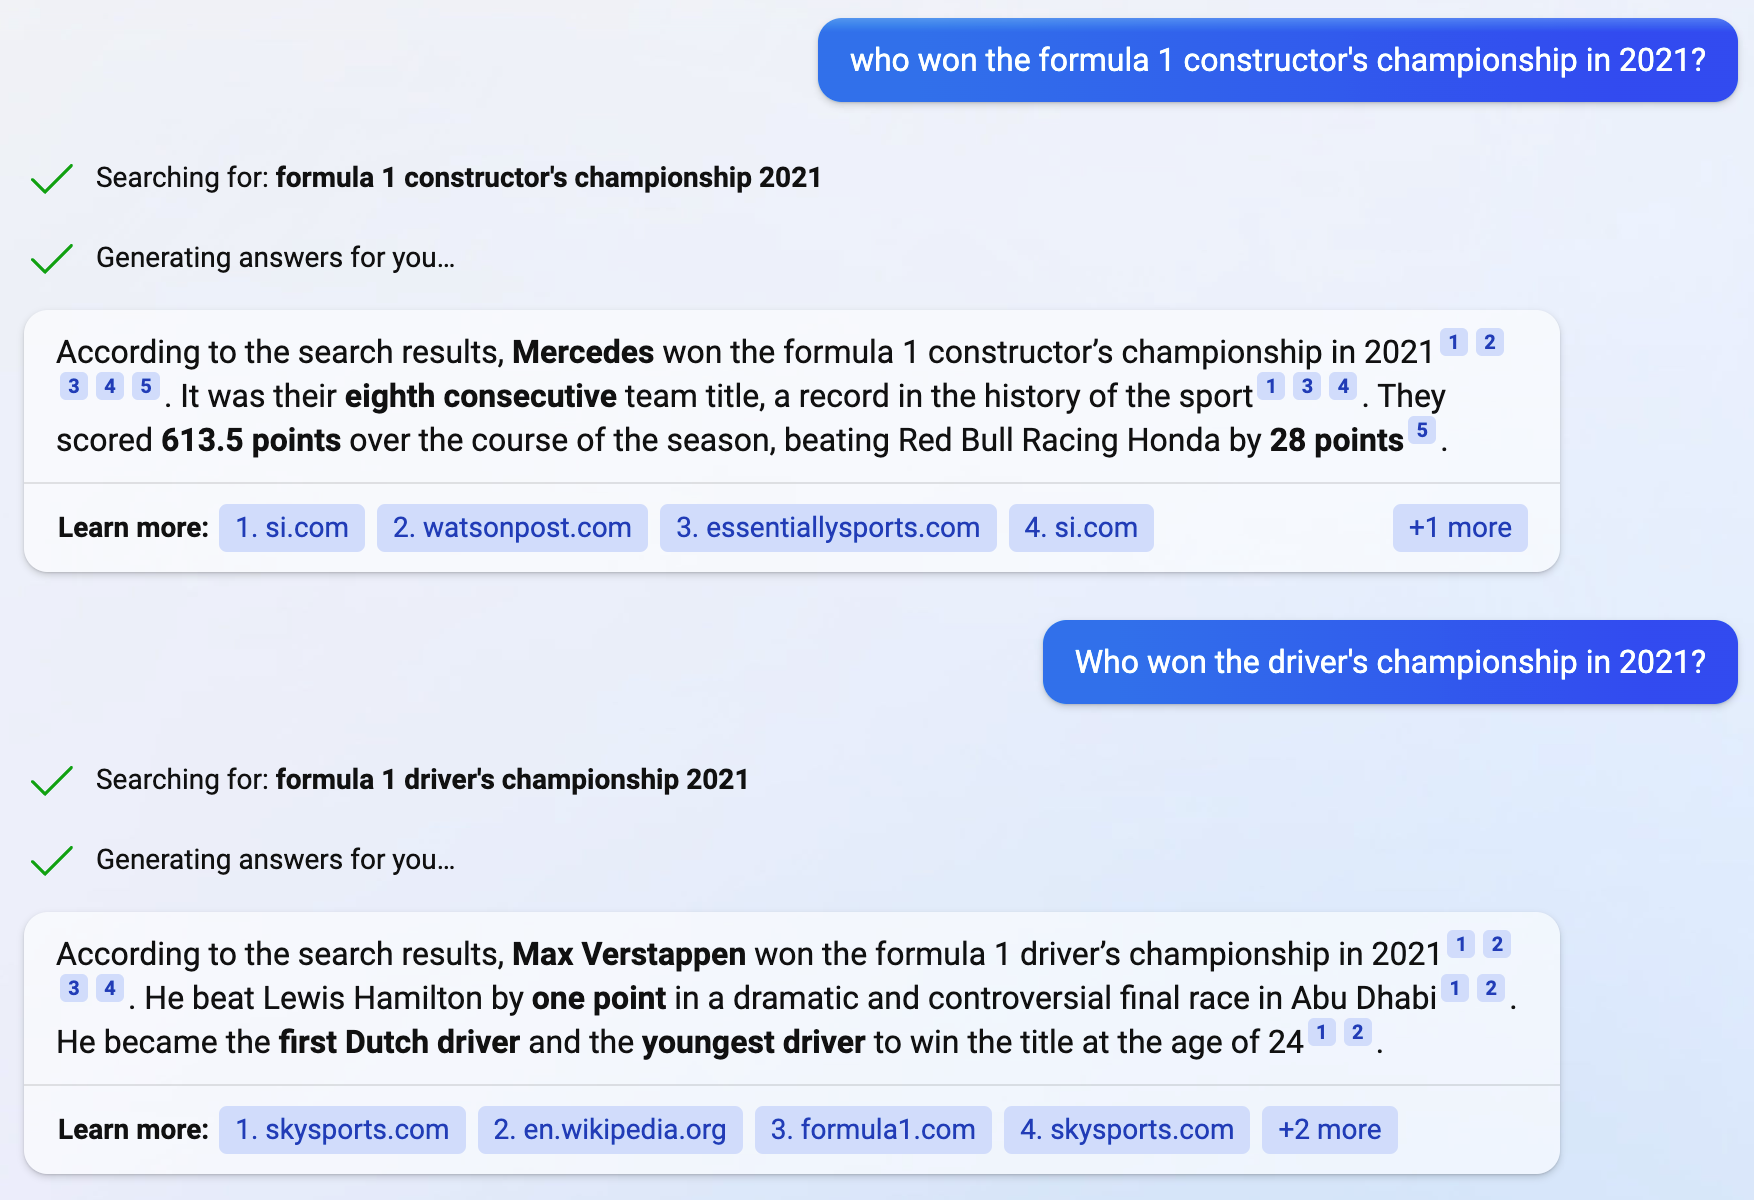1754x1200 pixels.
Task: Open the 3. essentiallysports.com source link
Action: [828, 528]
